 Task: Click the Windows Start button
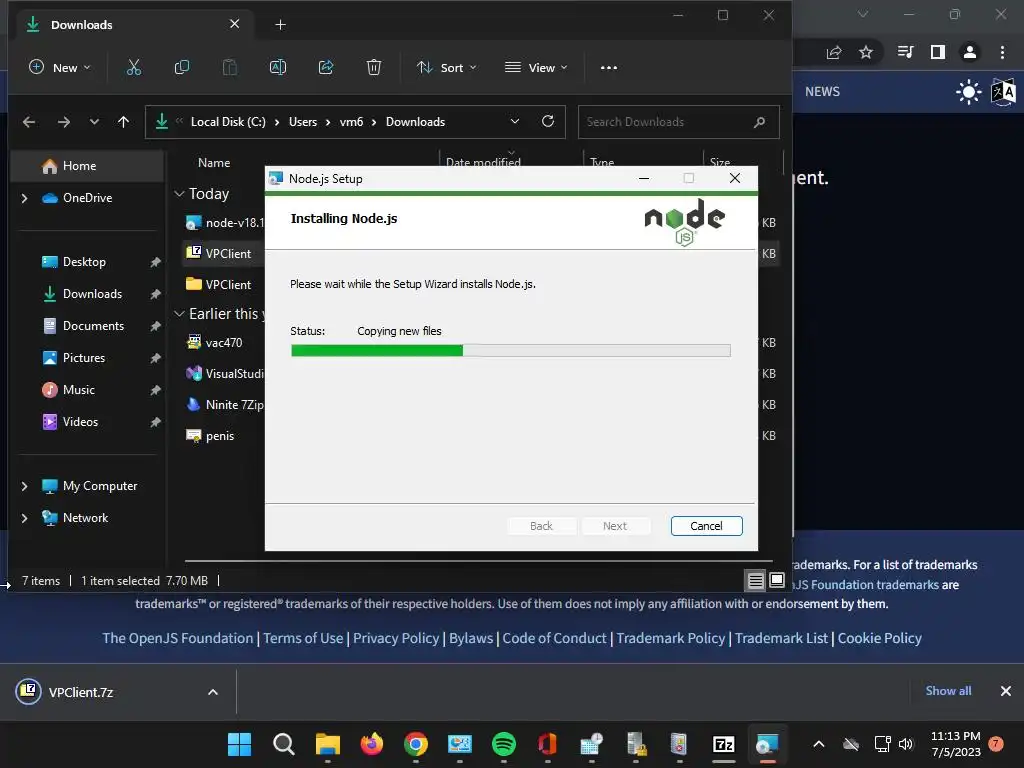tap(240, 744)
